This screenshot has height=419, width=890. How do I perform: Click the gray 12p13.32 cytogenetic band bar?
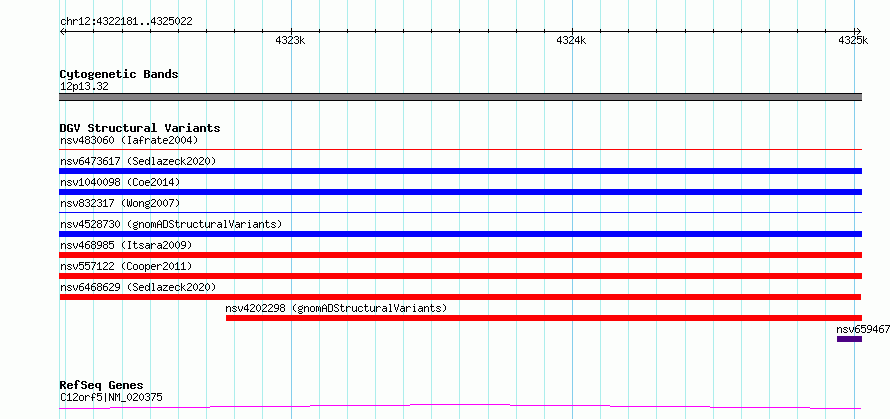[460, 97]
